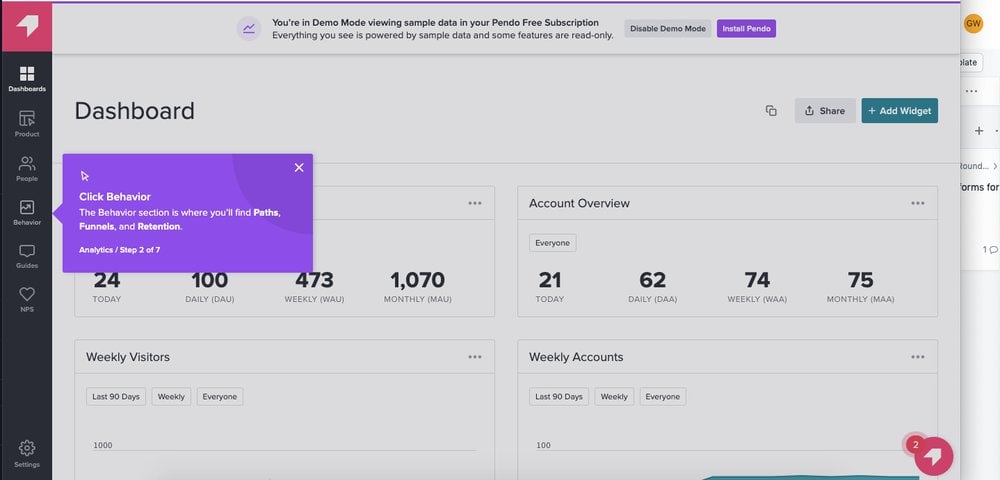Click the Install Pendo button
This screenshot has height=480, width=1000.
pos(746,28)
